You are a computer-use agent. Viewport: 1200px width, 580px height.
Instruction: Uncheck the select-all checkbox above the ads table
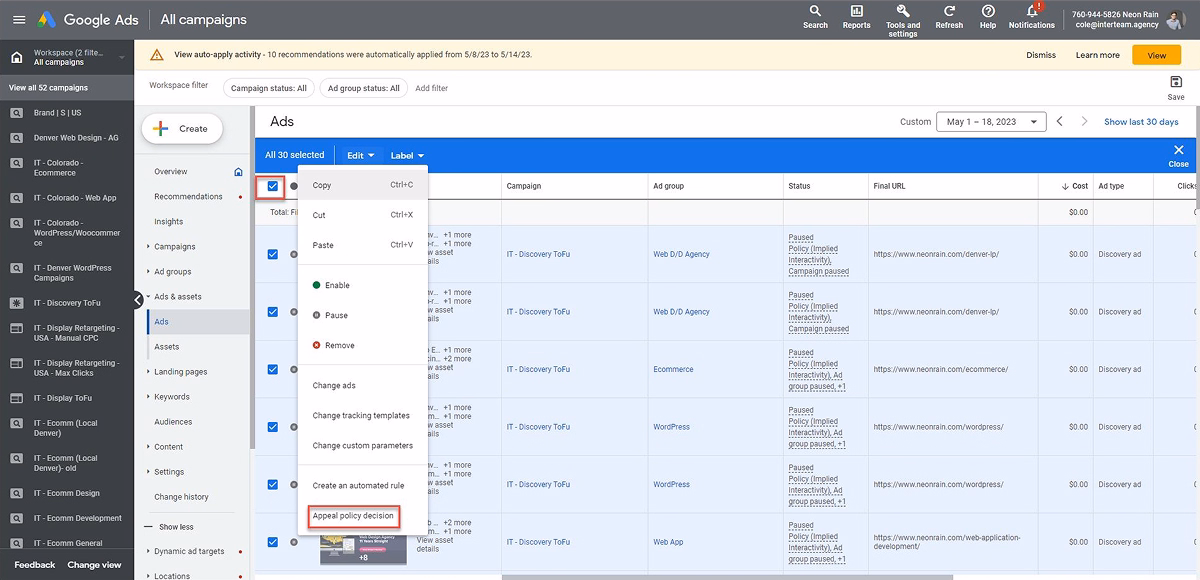click(x=273, y=186)
